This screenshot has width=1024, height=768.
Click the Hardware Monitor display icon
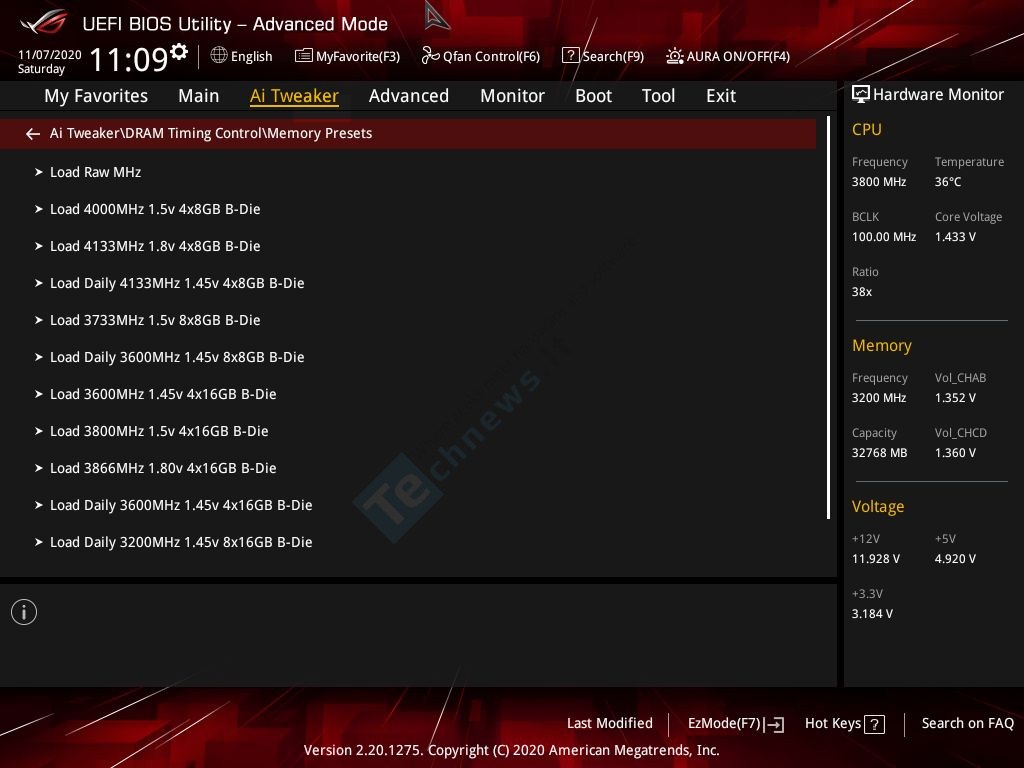[x=861, y=95]
